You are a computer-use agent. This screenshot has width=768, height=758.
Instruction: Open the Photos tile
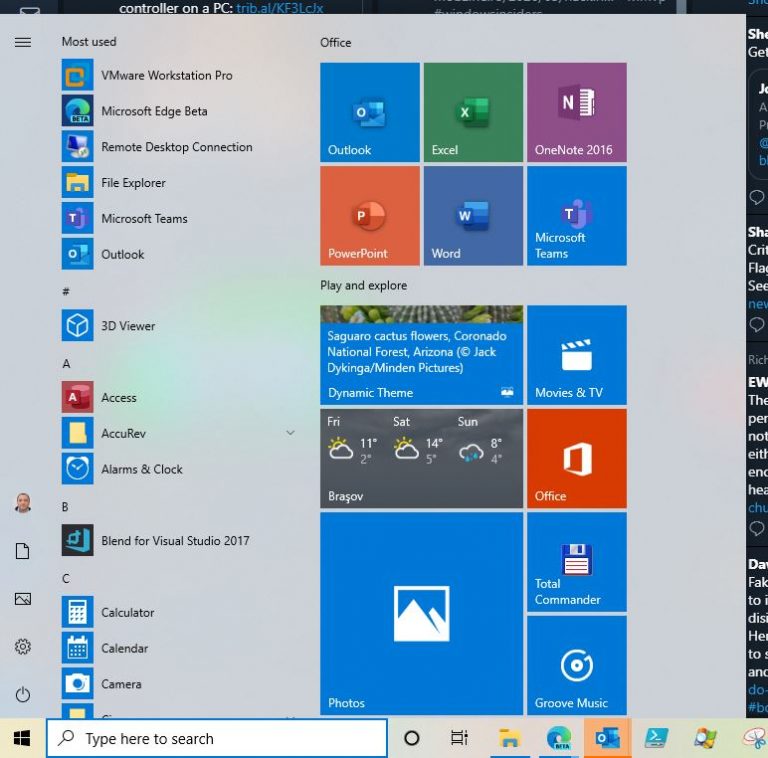point(422,614)
